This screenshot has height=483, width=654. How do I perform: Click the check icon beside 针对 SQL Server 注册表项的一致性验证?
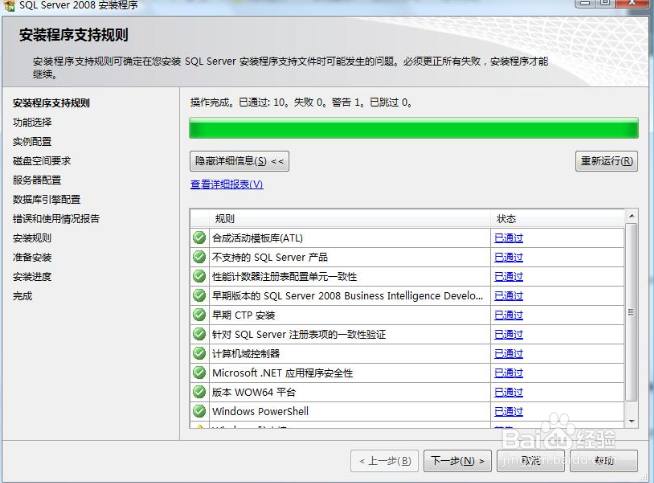point(199,334)
